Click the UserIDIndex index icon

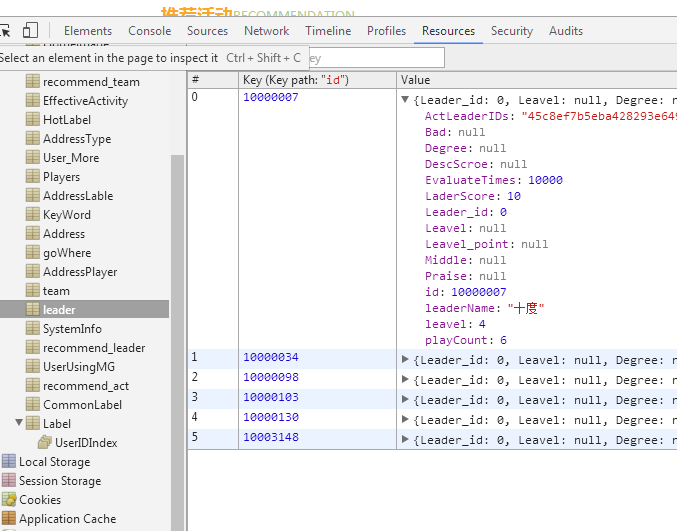tap(45, 442)
